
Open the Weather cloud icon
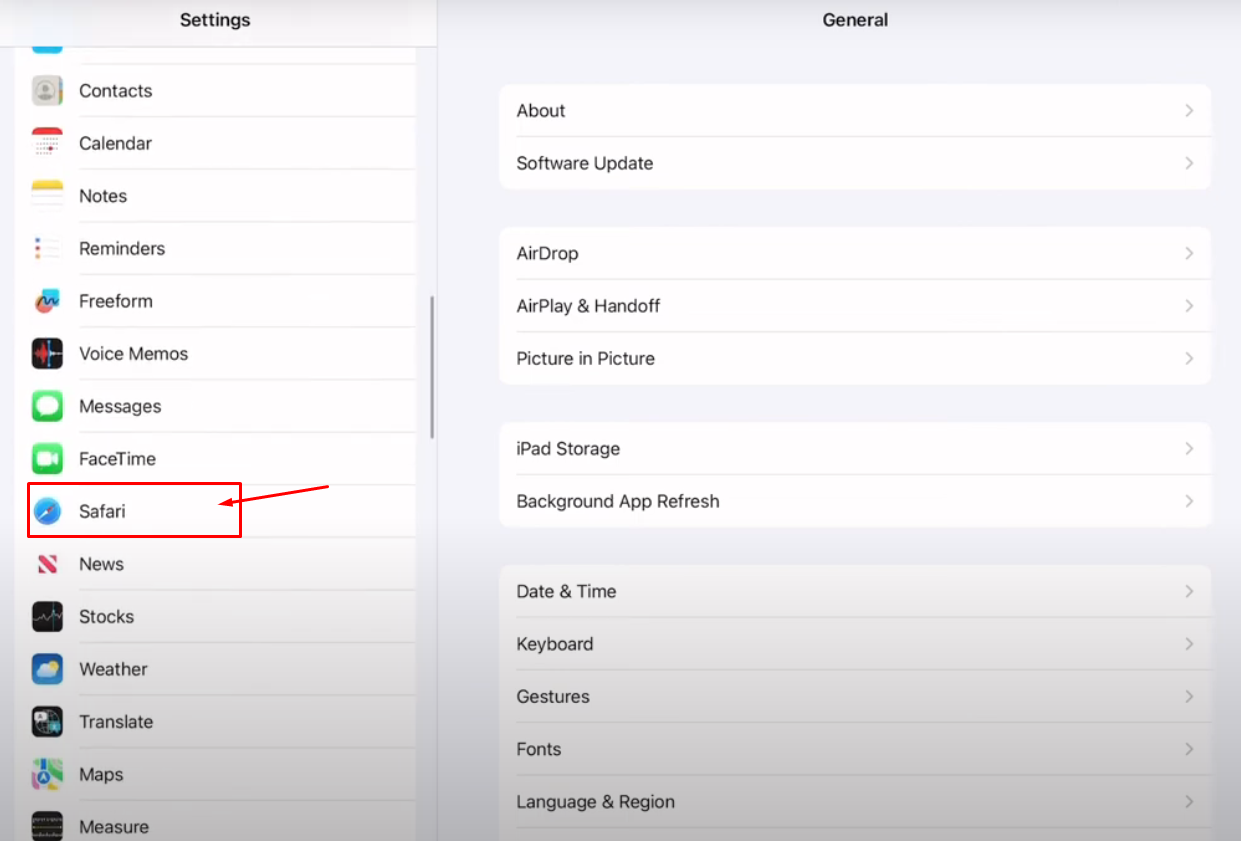coord(47,669)
